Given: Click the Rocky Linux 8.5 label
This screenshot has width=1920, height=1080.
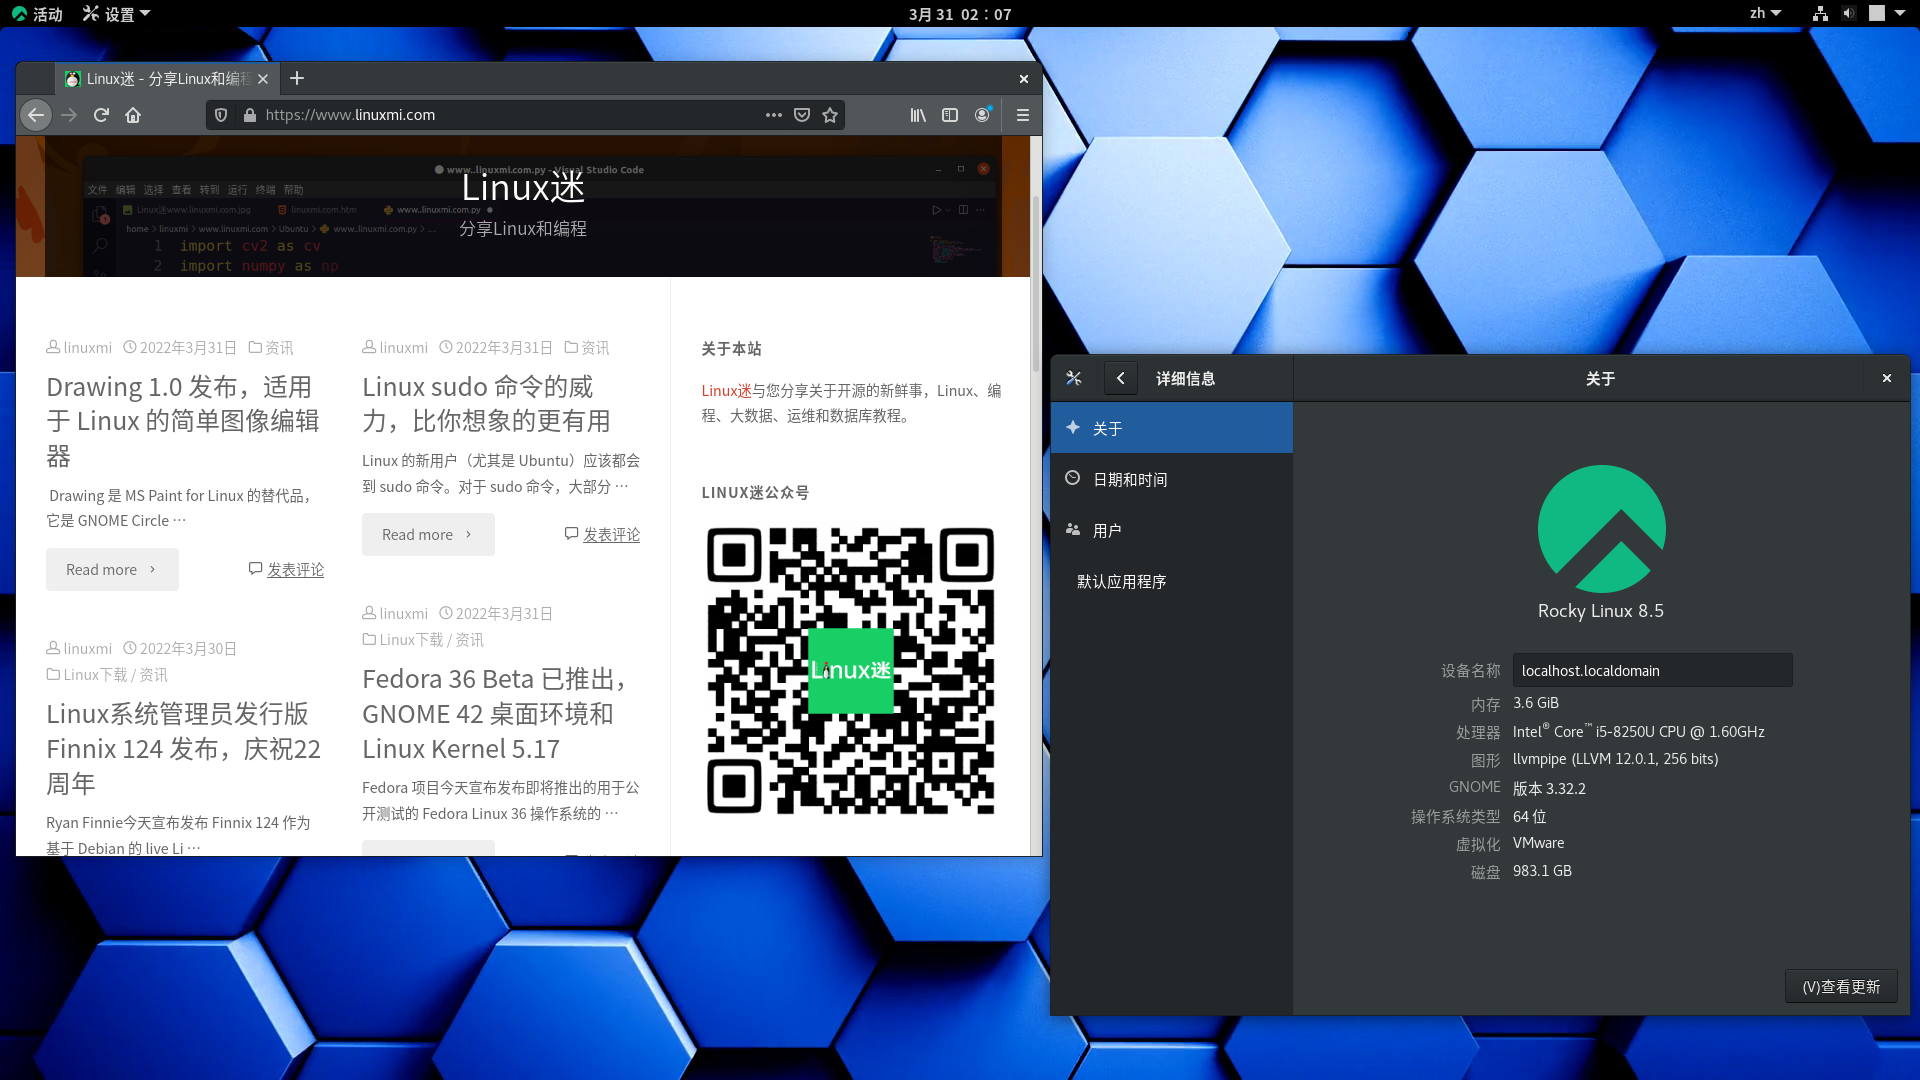Looking at the screenshot, I should coord(1601,610).
